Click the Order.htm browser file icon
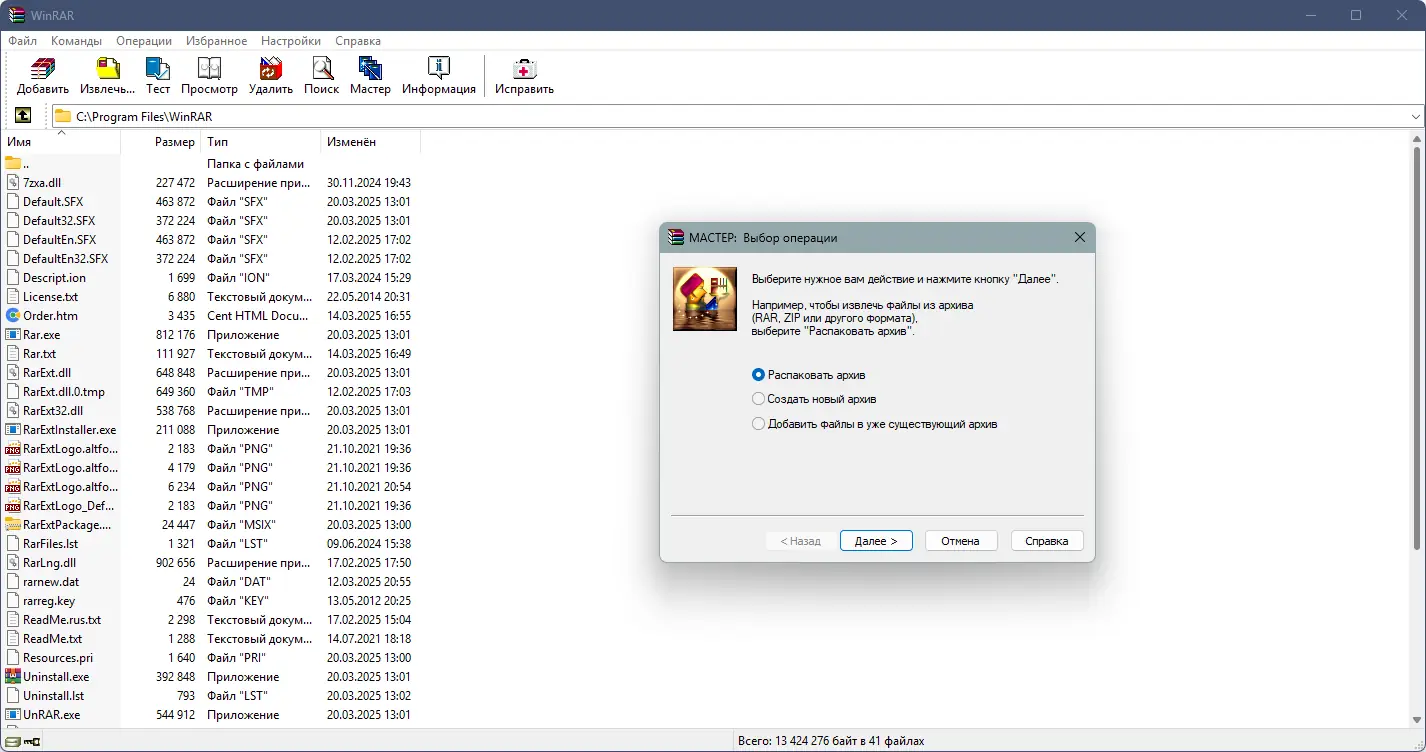1426x752 pixels. (13, 316)
